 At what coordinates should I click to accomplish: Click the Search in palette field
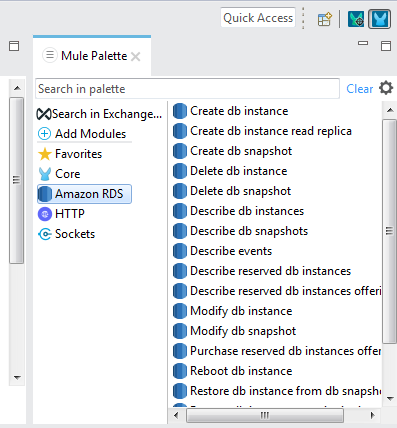(x=187, y=89)
